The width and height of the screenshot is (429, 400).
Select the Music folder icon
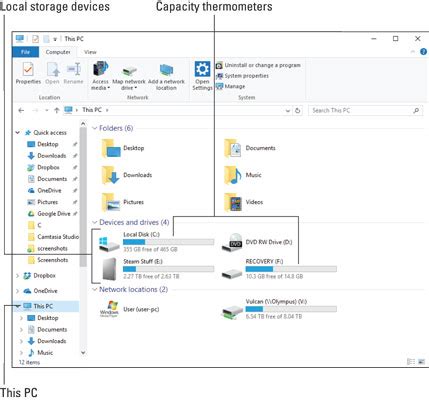point(233,175)
